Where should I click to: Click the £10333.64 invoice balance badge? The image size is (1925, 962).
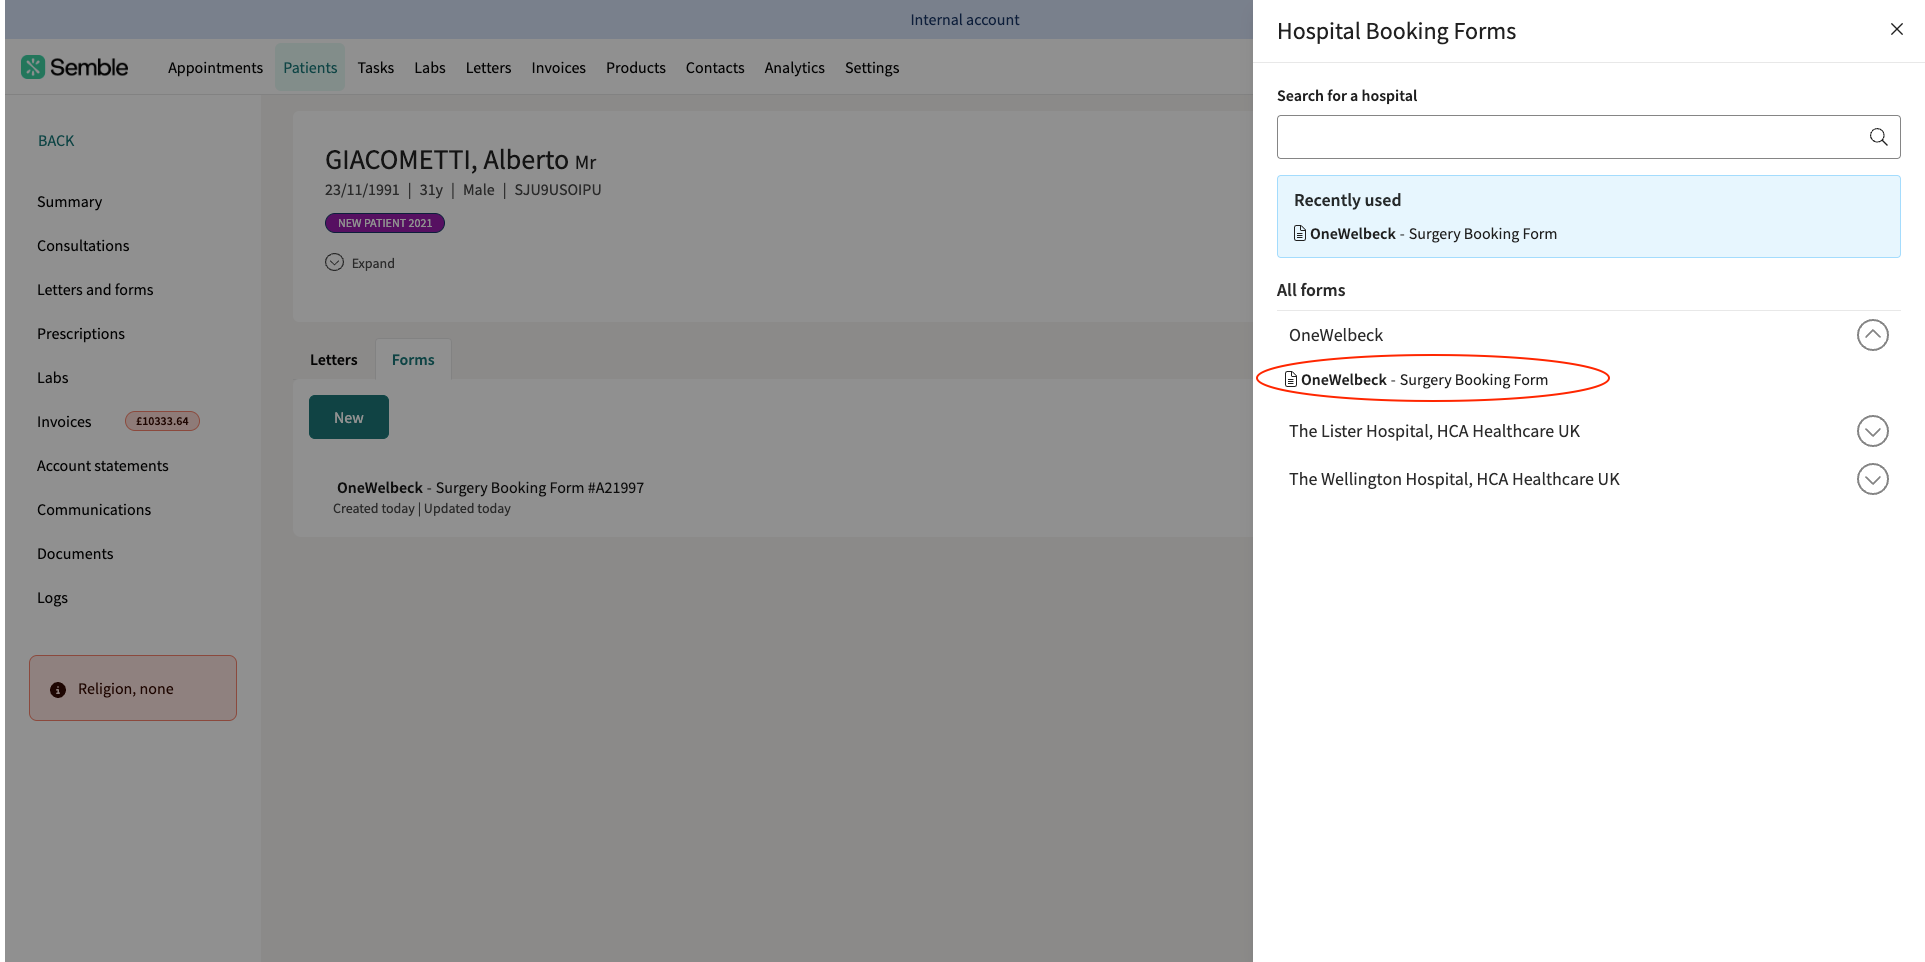162,421
